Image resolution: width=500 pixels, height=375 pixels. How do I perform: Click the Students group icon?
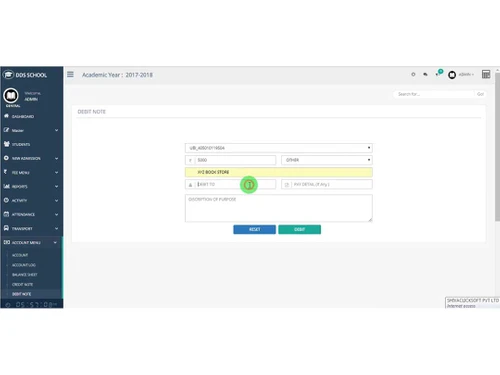[x=7, y=144]
